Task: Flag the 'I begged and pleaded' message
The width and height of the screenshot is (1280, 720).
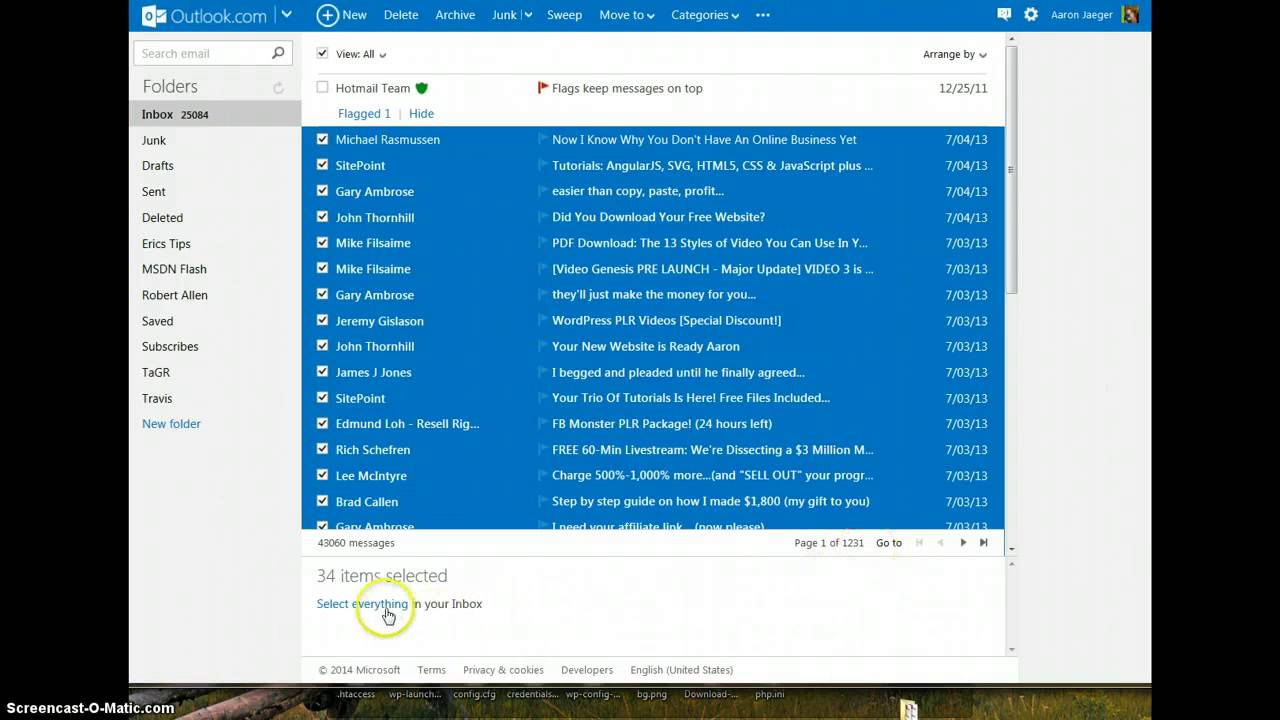Action: coord(543,372)
